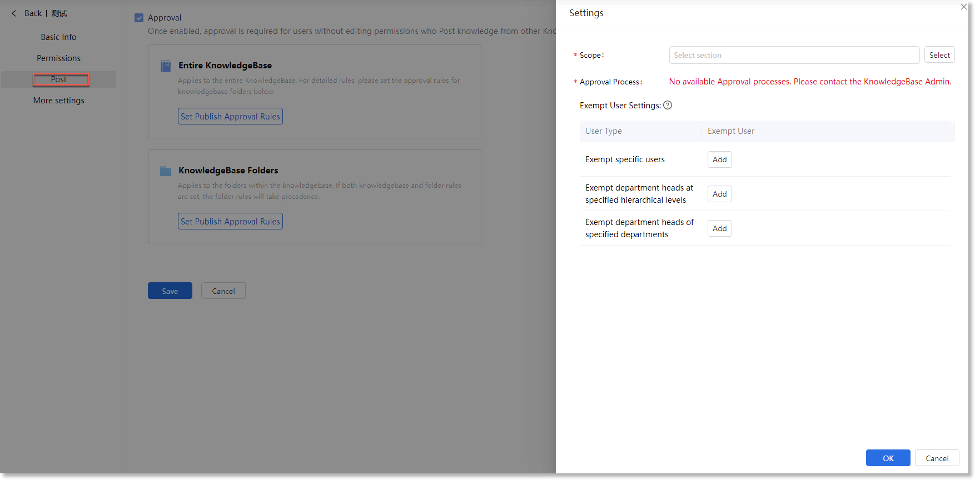This screenshot has height=480, width=976.
Task: Click the blue Save button
Action: pyautogui.click(x=169, y=291)
